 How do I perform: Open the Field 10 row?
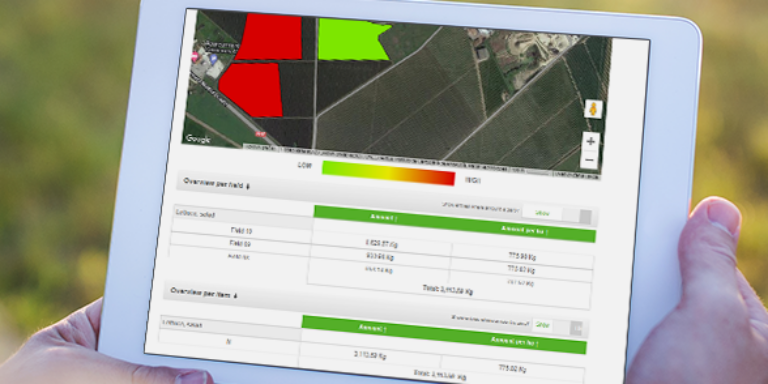tap(241, 230)
